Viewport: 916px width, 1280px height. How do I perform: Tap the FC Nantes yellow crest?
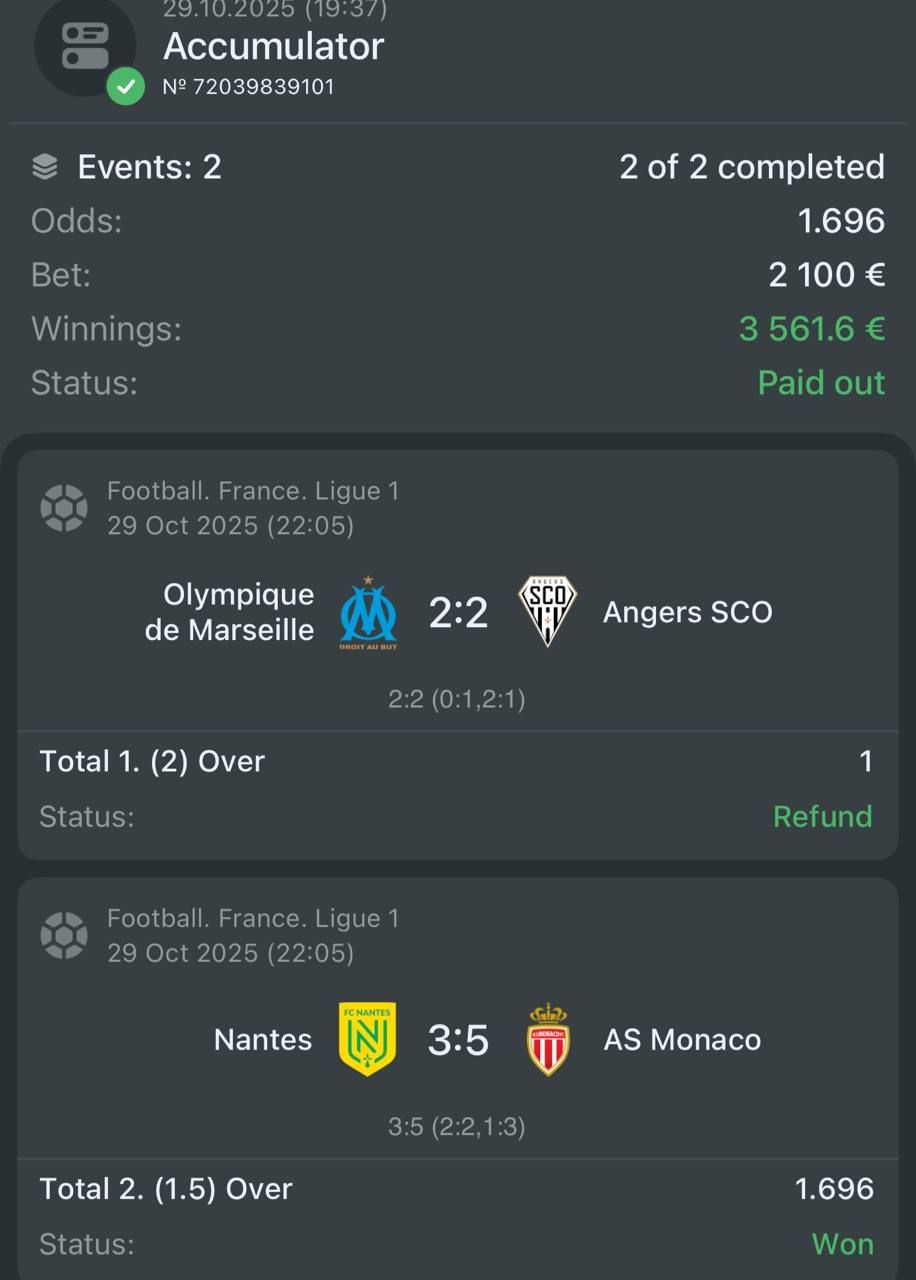point(367,1039)
